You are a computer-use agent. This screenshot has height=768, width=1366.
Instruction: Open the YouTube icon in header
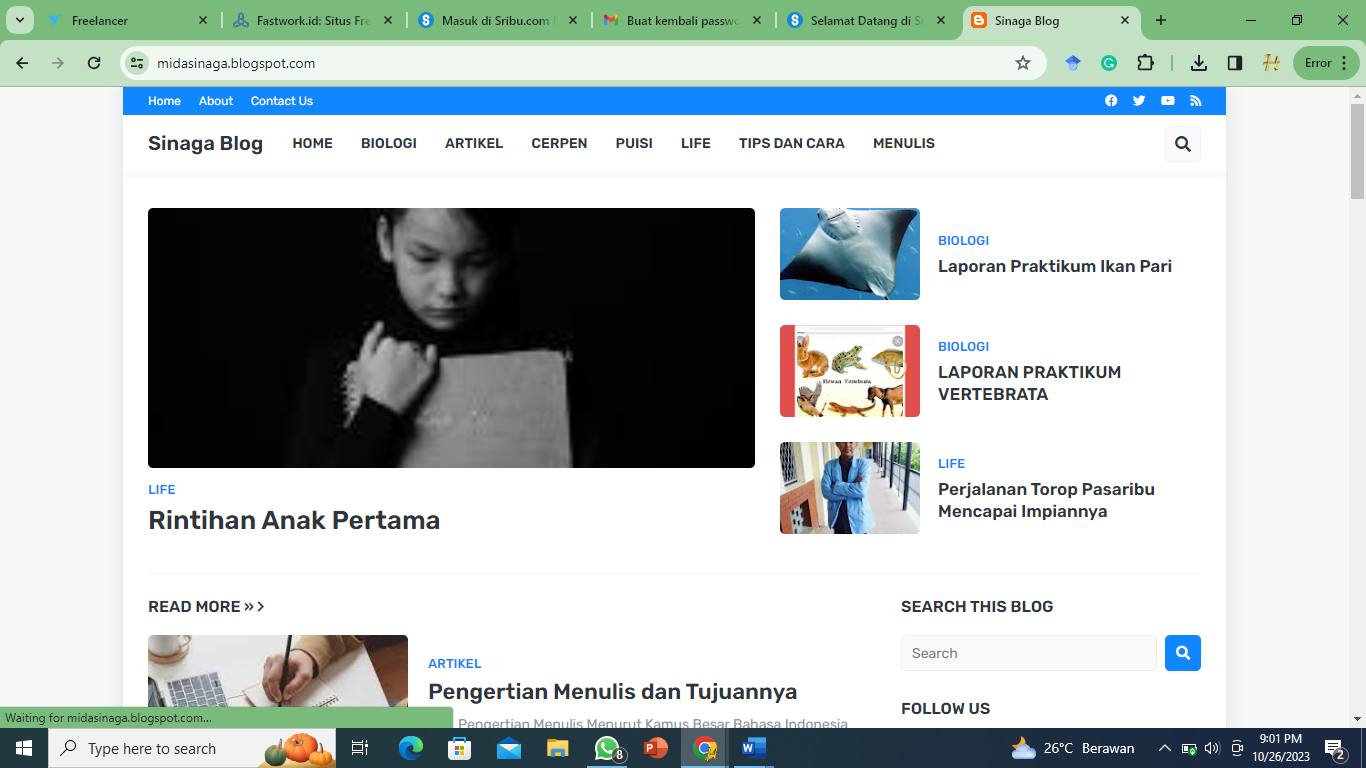click(x=1167, y=101)
